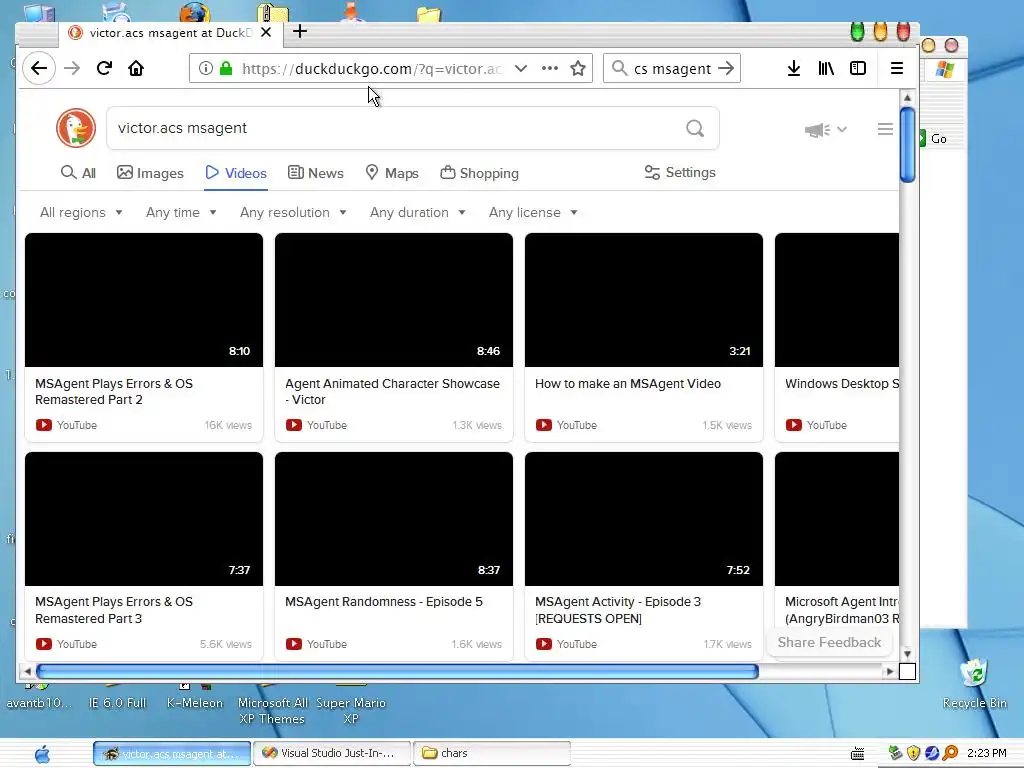The width and height of the screenshot is (1024, 768).
Task: Click the vertical scrollbar thumb
Action: coord(907,144)
